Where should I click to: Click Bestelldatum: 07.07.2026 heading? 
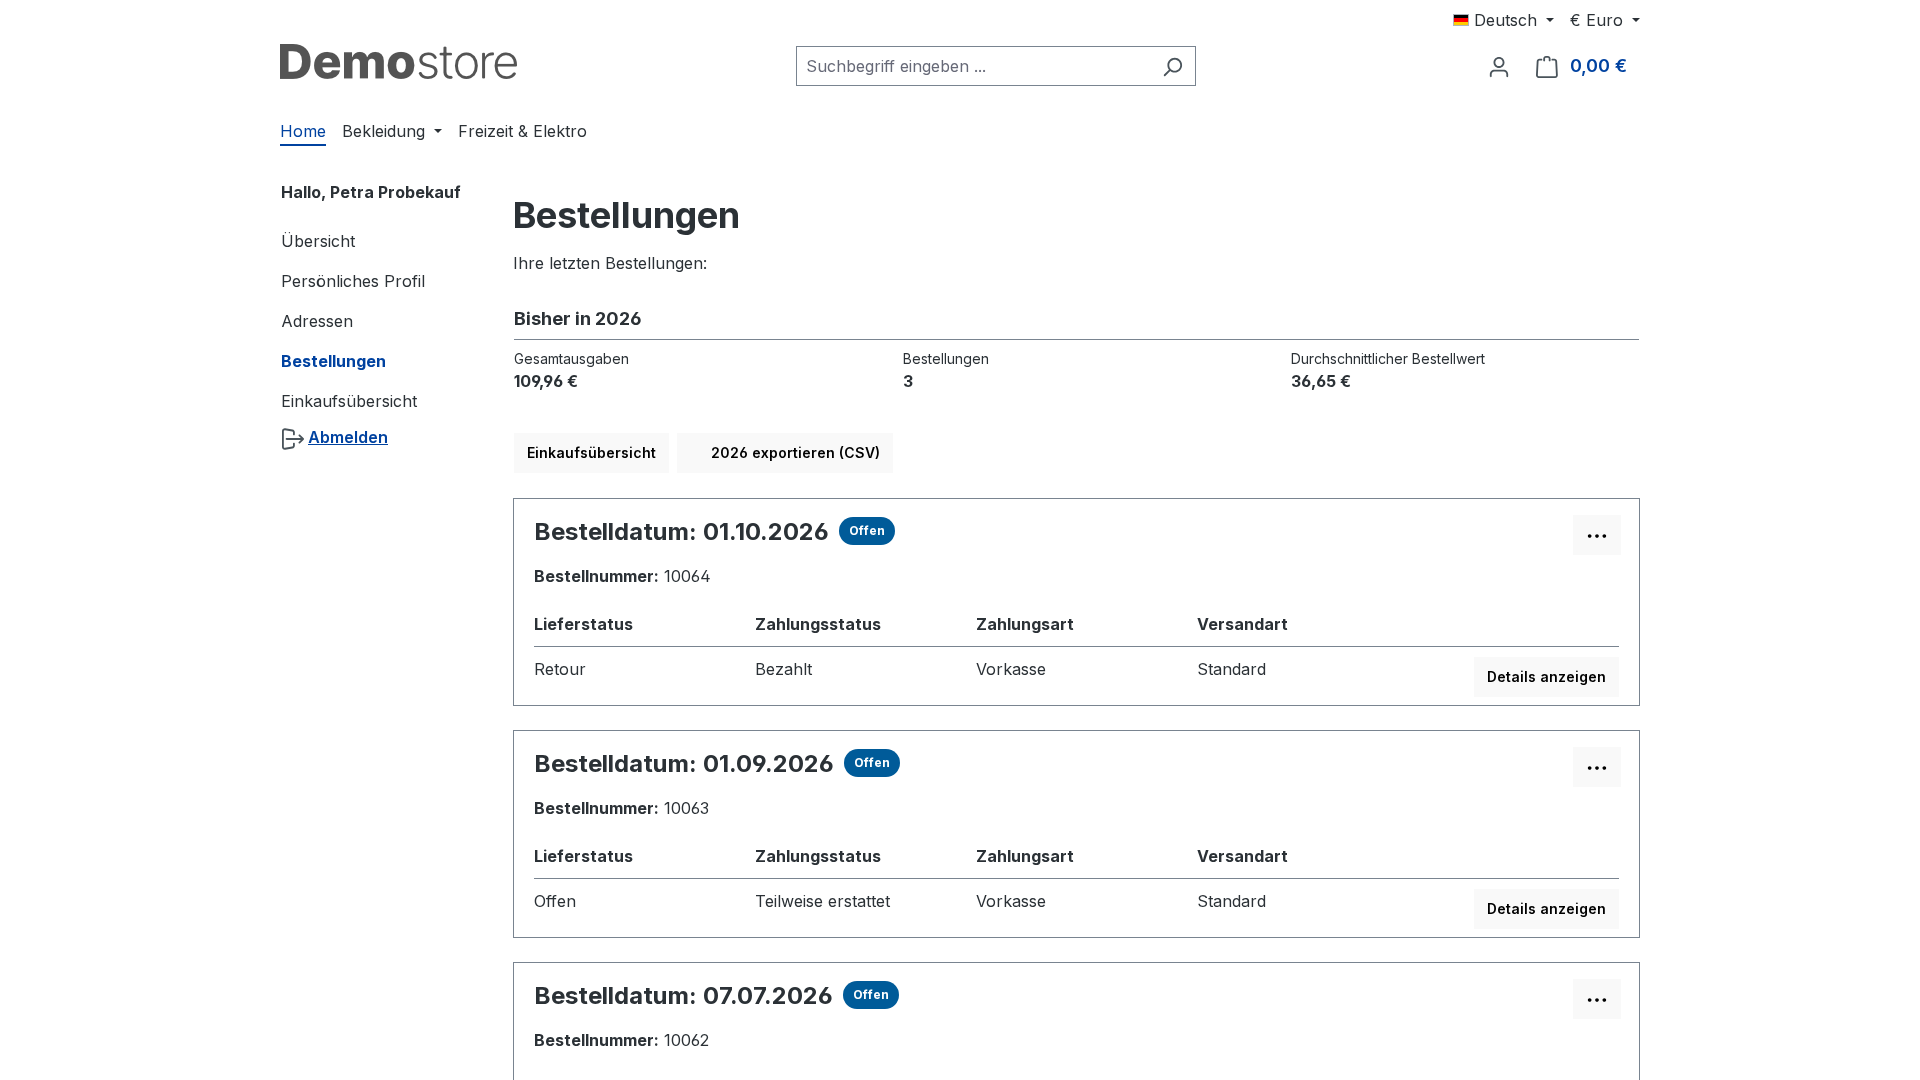pyautogui.click(x=683, y=996)
